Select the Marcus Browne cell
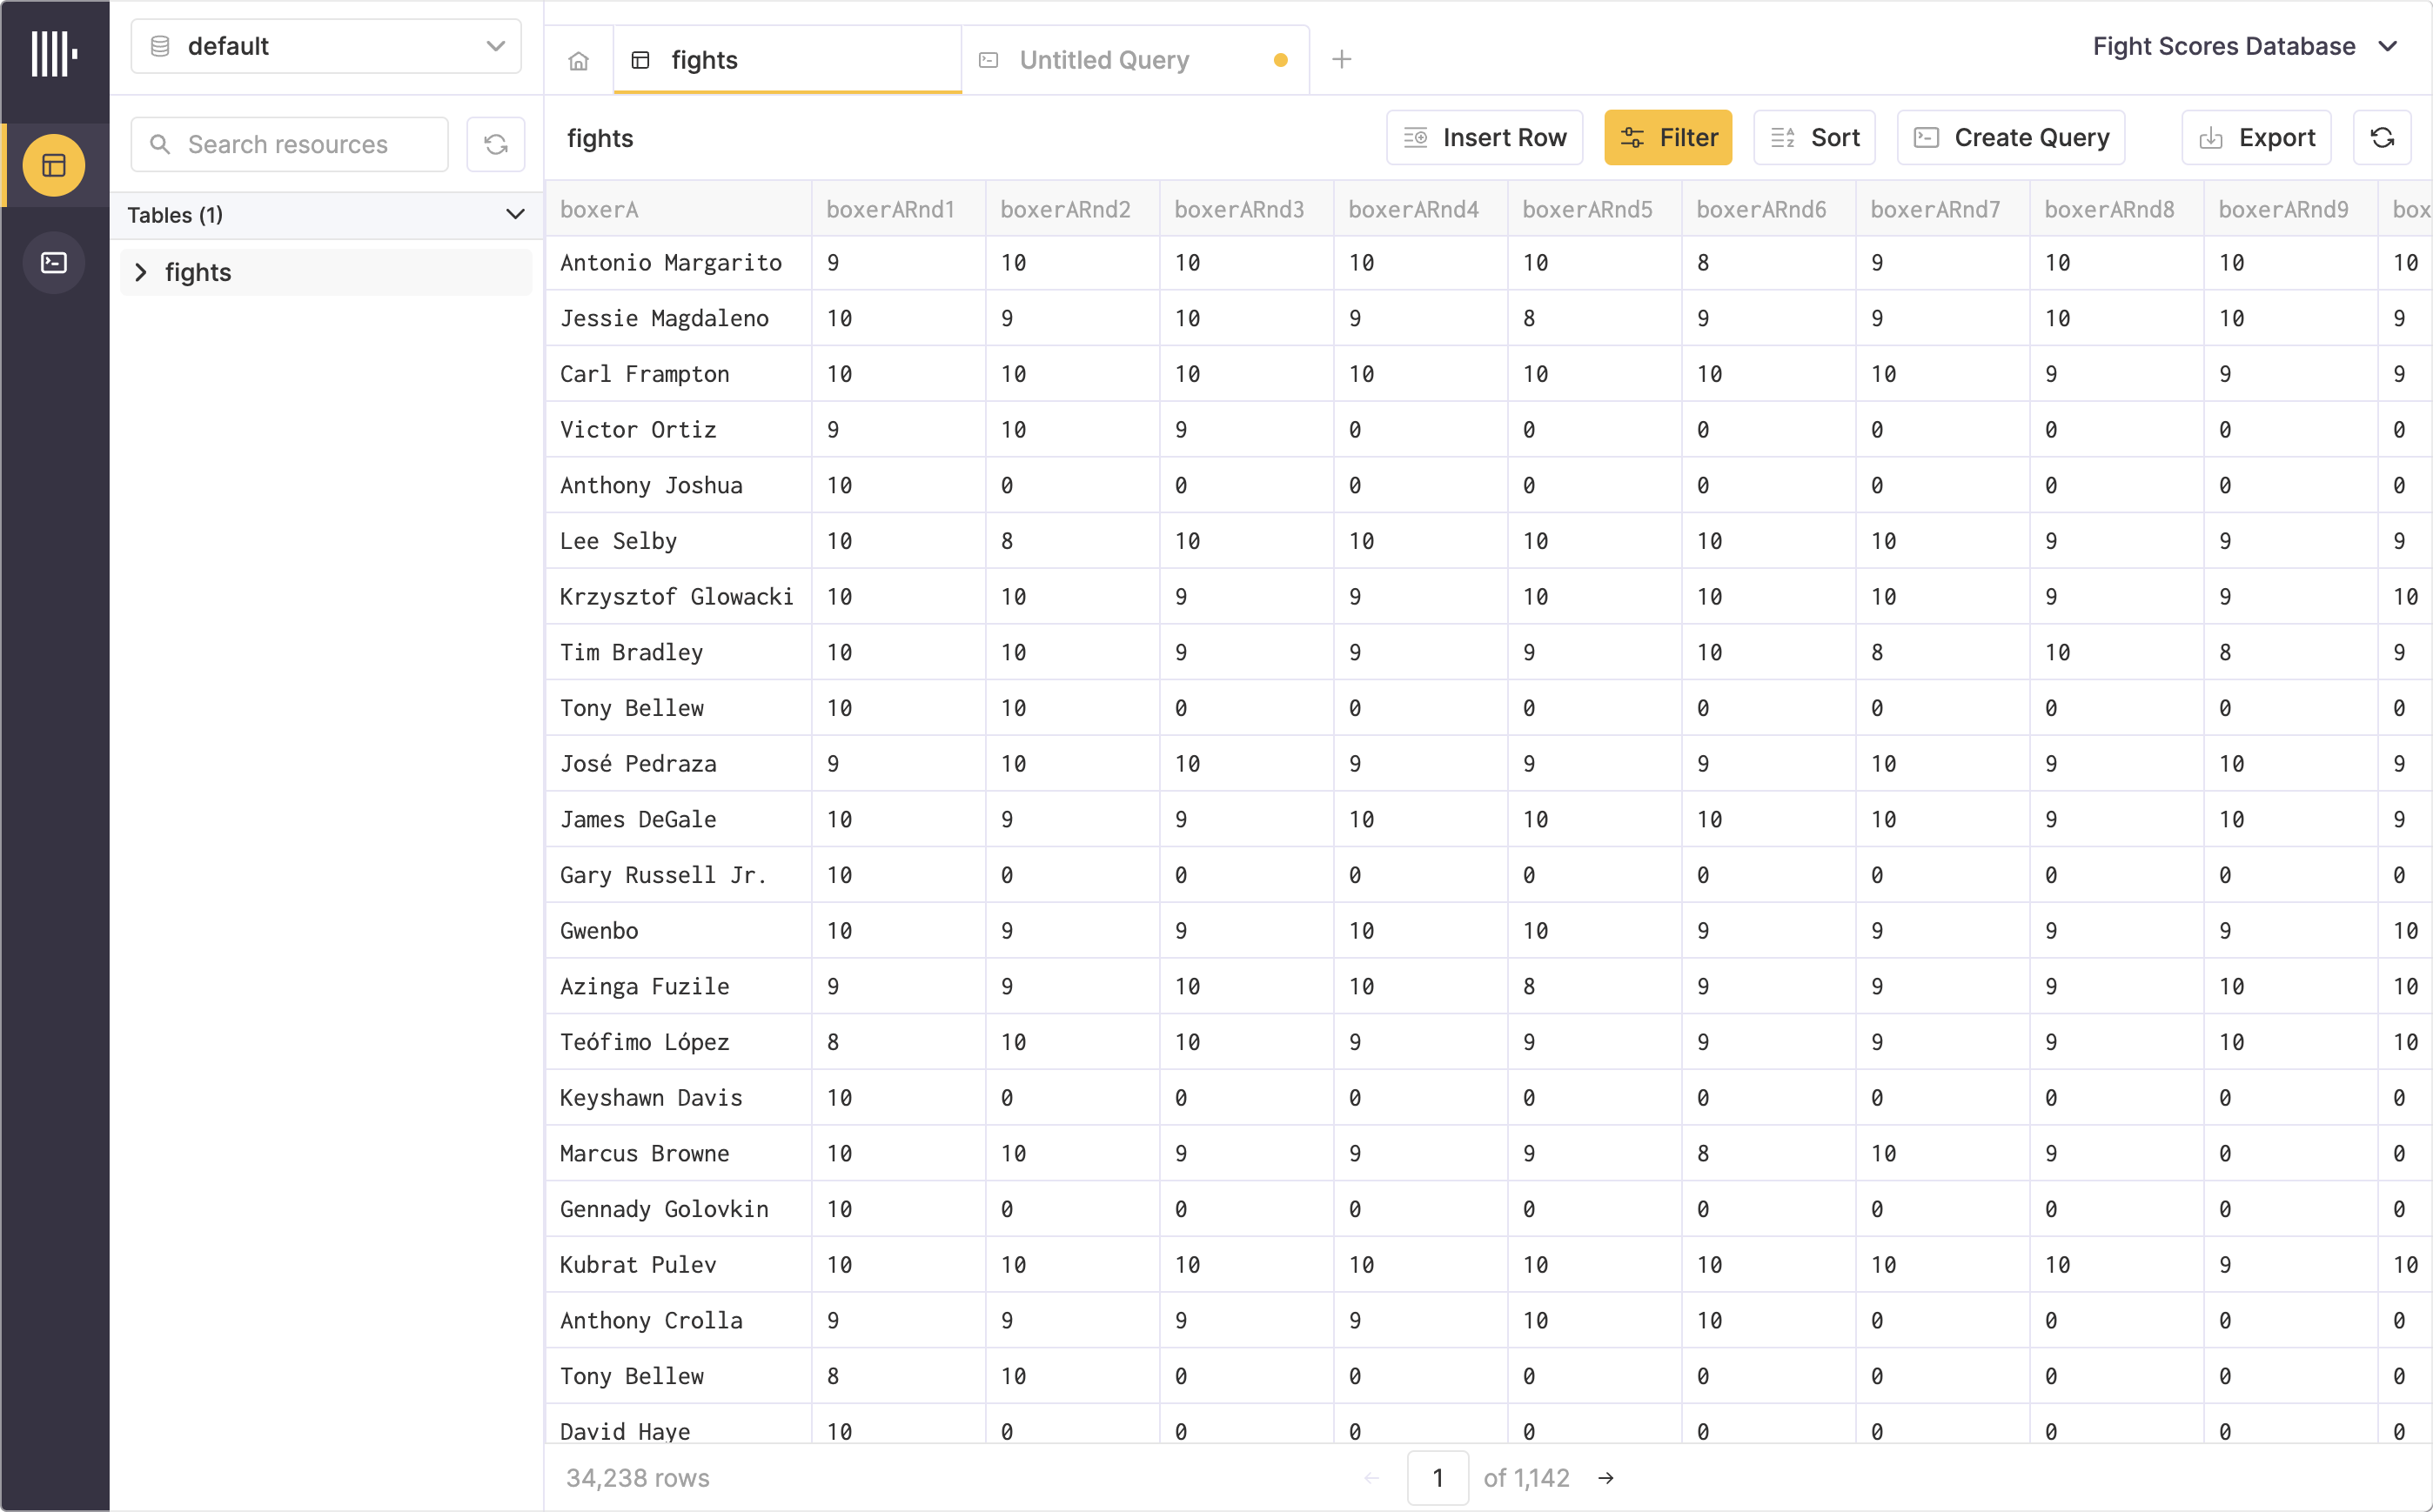Screen dimensions: 2433x1512 tap(678, 1153)
